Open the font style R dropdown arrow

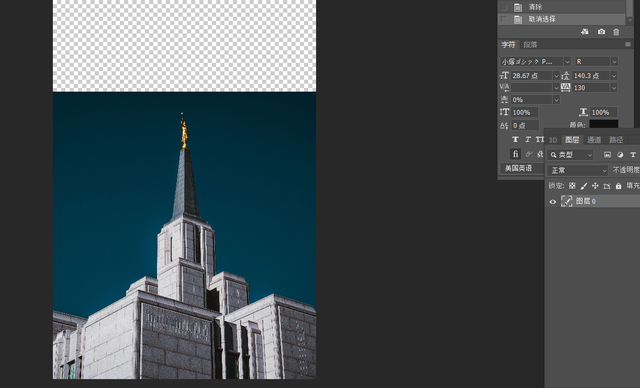coord(614,62)
